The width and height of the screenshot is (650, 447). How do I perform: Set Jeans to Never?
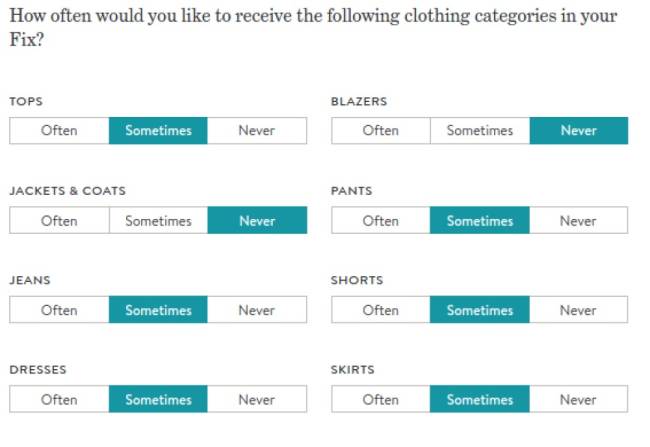pyautogui.click(x=257, y=310)
